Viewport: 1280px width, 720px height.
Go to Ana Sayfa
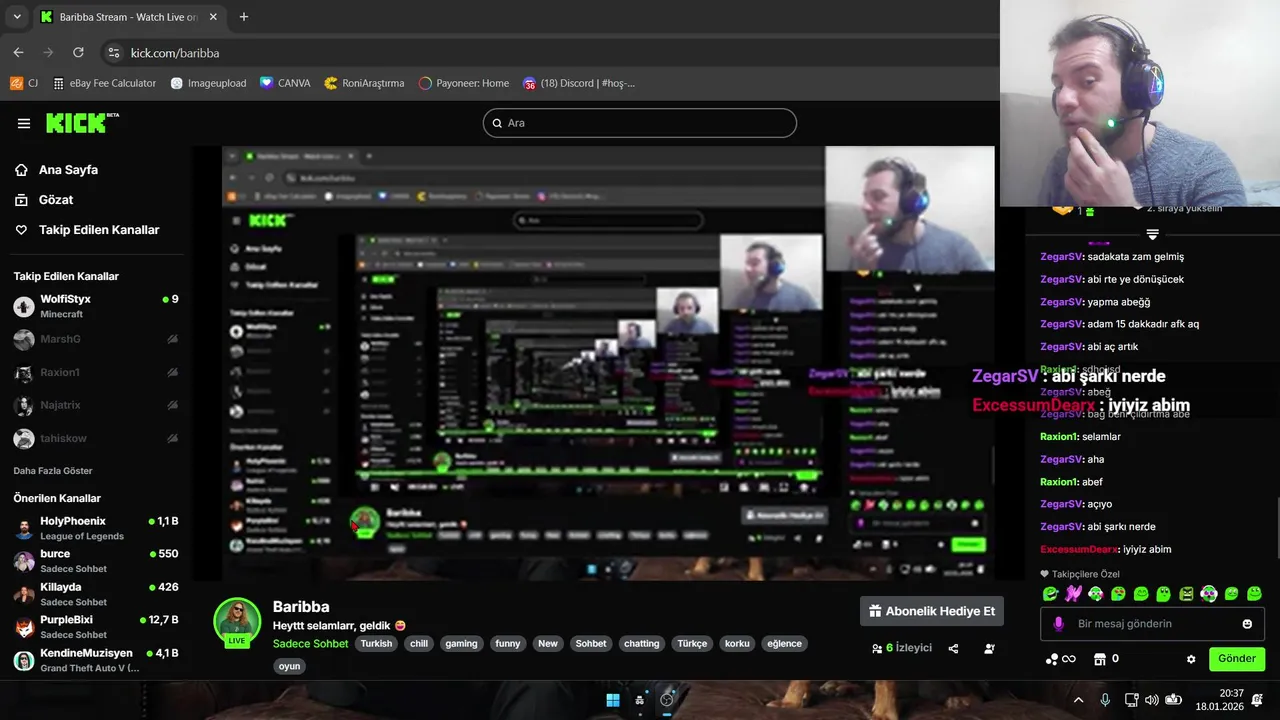(56, 170)
